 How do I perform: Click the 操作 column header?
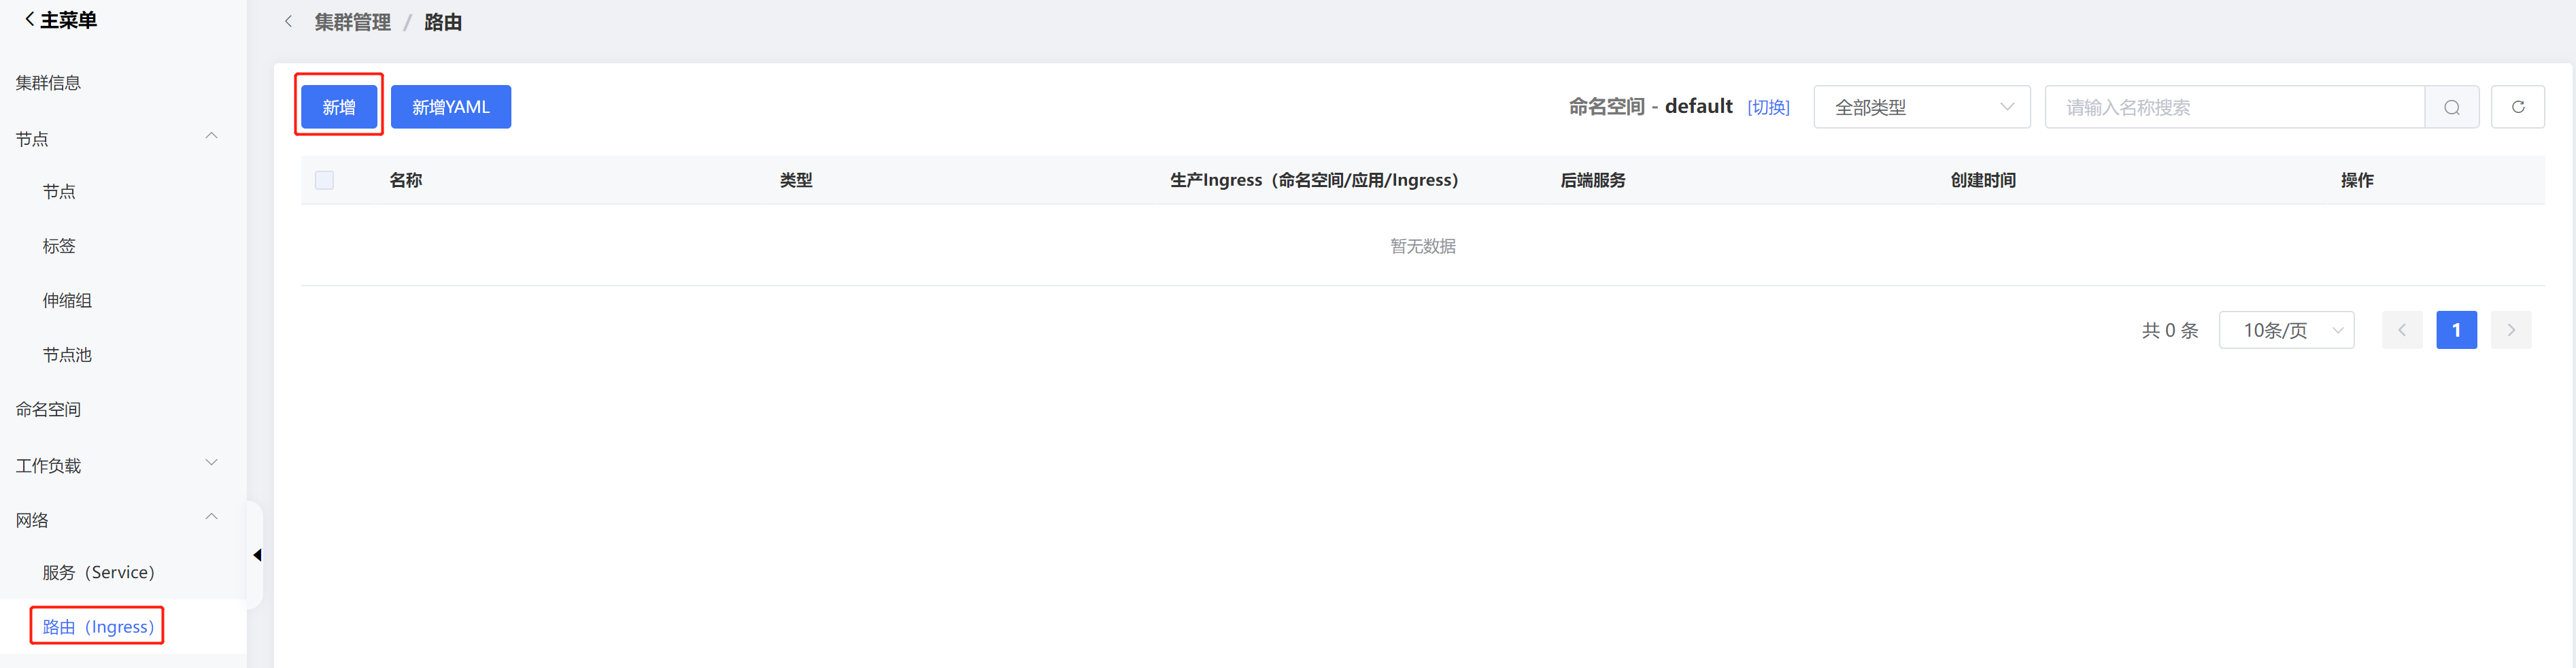point(2357,180)
